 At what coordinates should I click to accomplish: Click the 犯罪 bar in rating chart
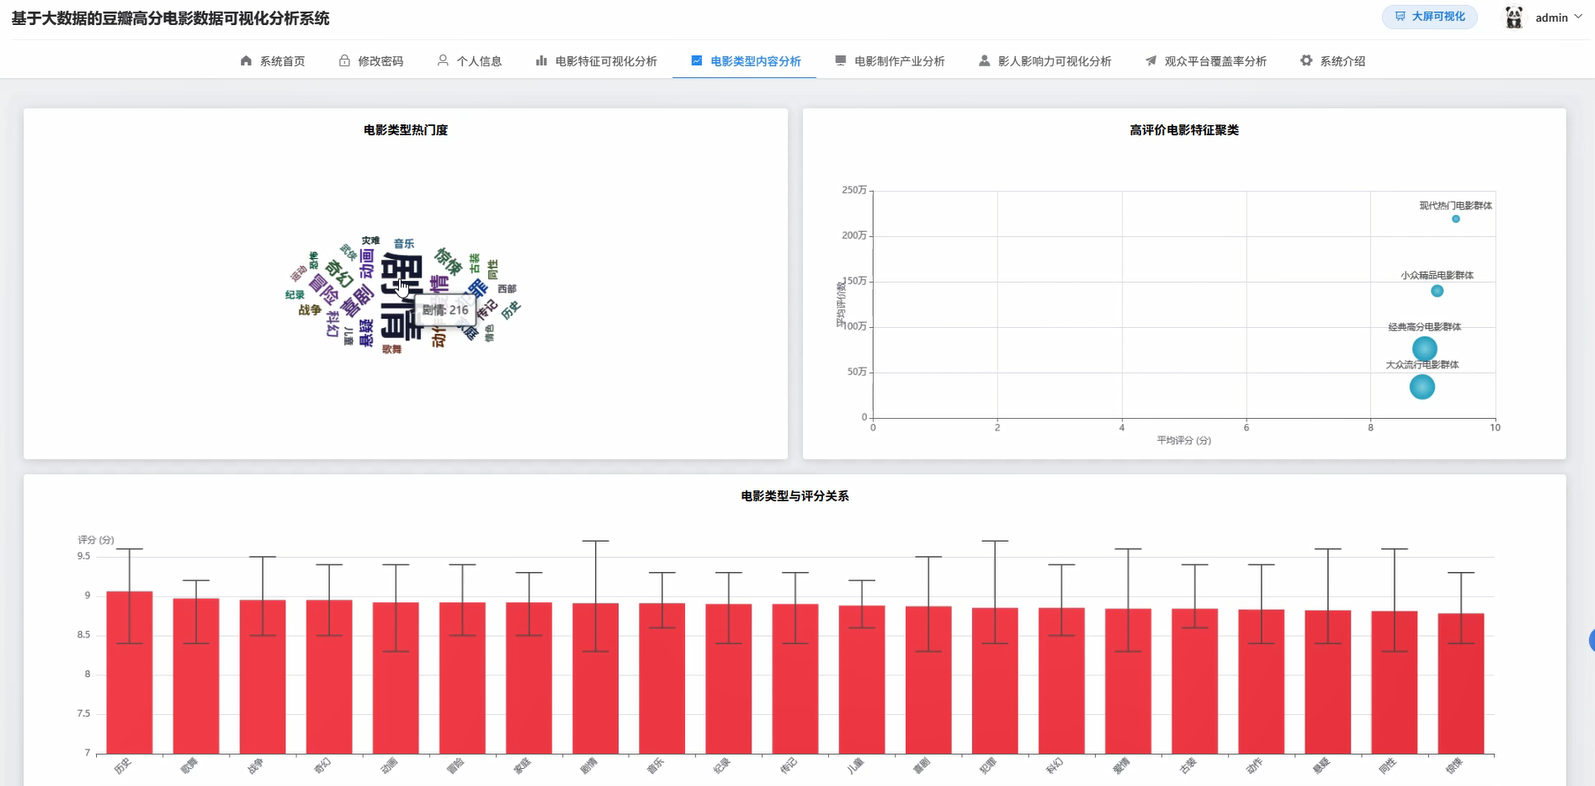tap(995, 681)
